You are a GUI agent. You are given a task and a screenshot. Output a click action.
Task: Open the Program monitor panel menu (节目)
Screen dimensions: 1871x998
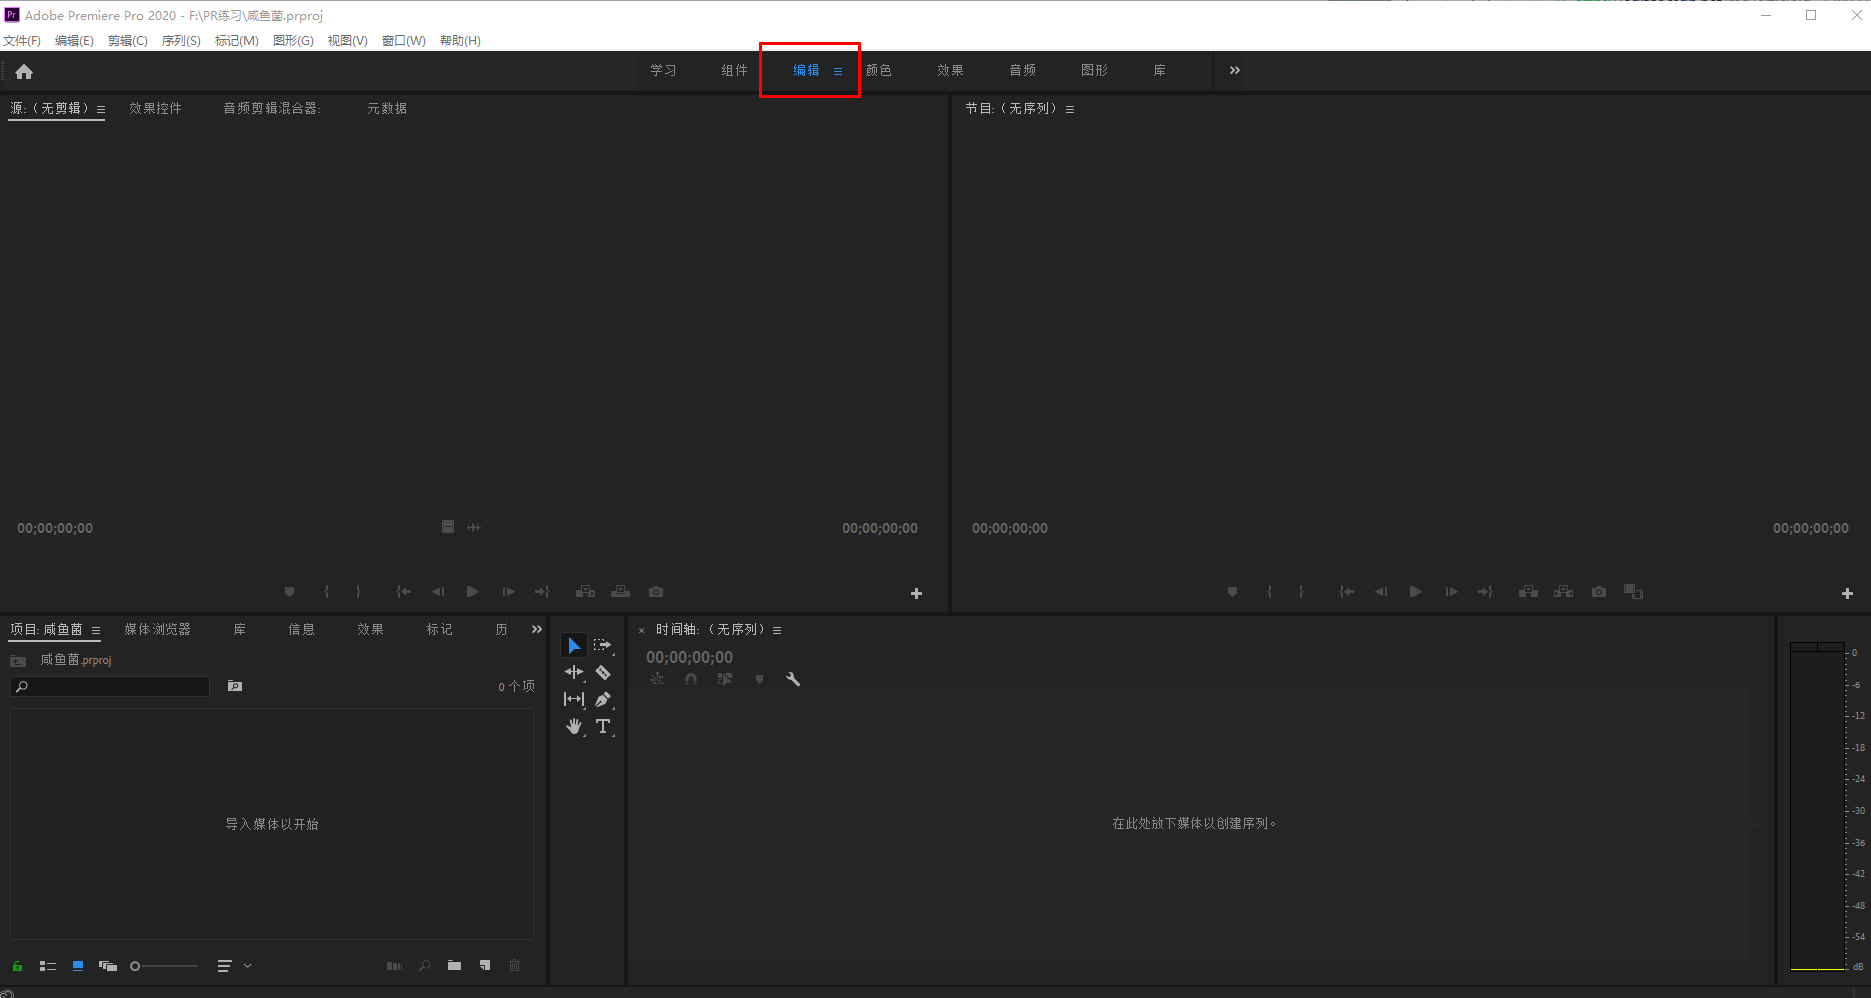(1070, 110)
